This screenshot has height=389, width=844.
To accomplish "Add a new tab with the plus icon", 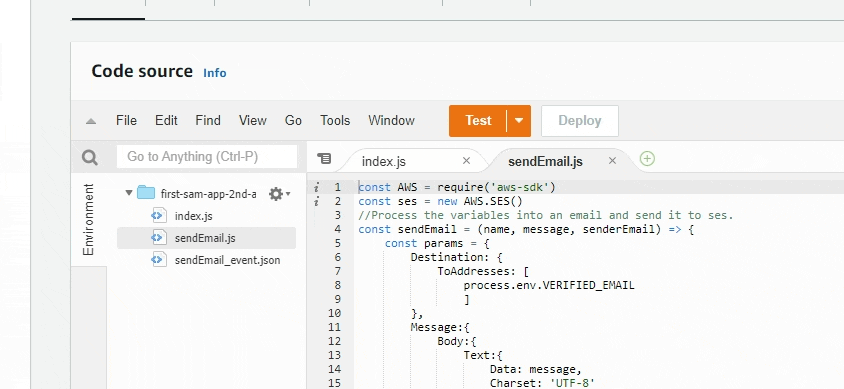I will click(648, 159).
